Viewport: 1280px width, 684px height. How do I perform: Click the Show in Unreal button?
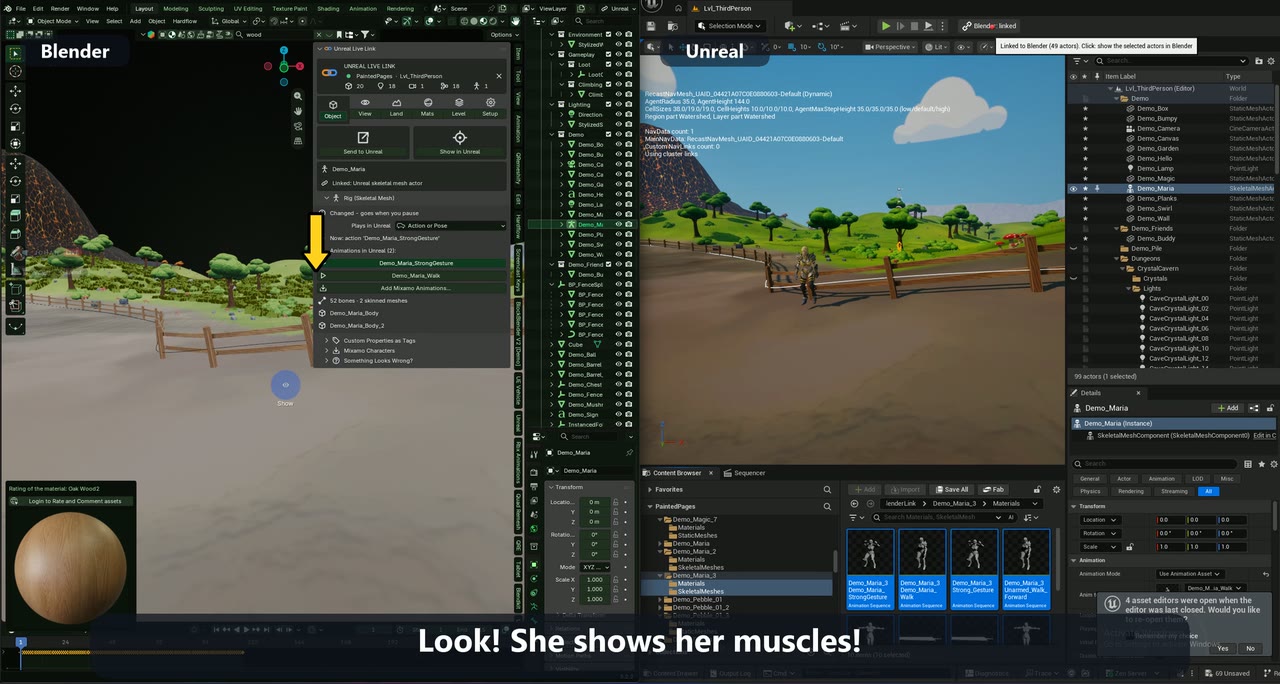(460, 142)
